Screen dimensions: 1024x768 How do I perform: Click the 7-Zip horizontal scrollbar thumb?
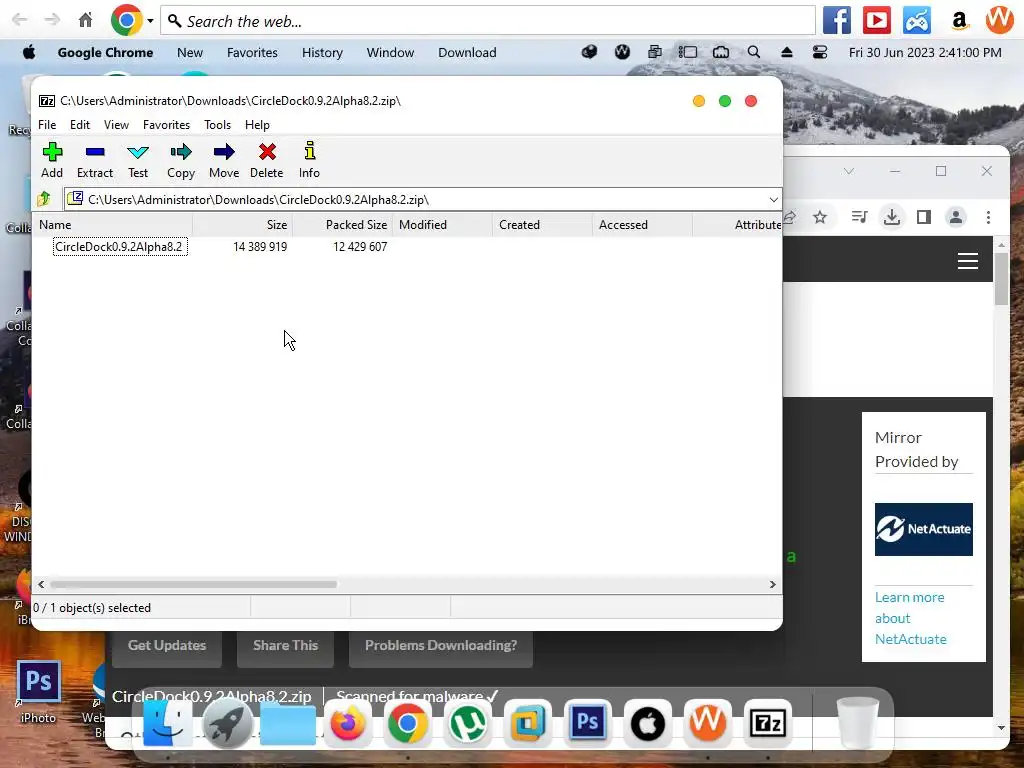pos(193,584)
